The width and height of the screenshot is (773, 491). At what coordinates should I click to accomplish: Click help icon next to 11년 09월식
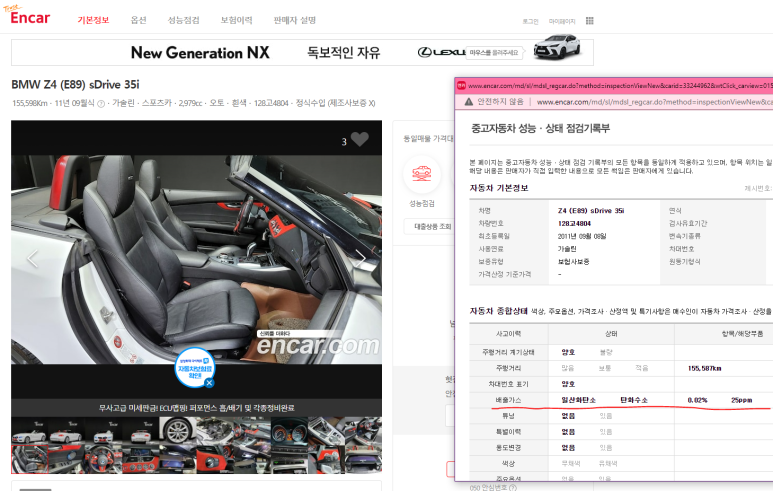coord(101,104)
